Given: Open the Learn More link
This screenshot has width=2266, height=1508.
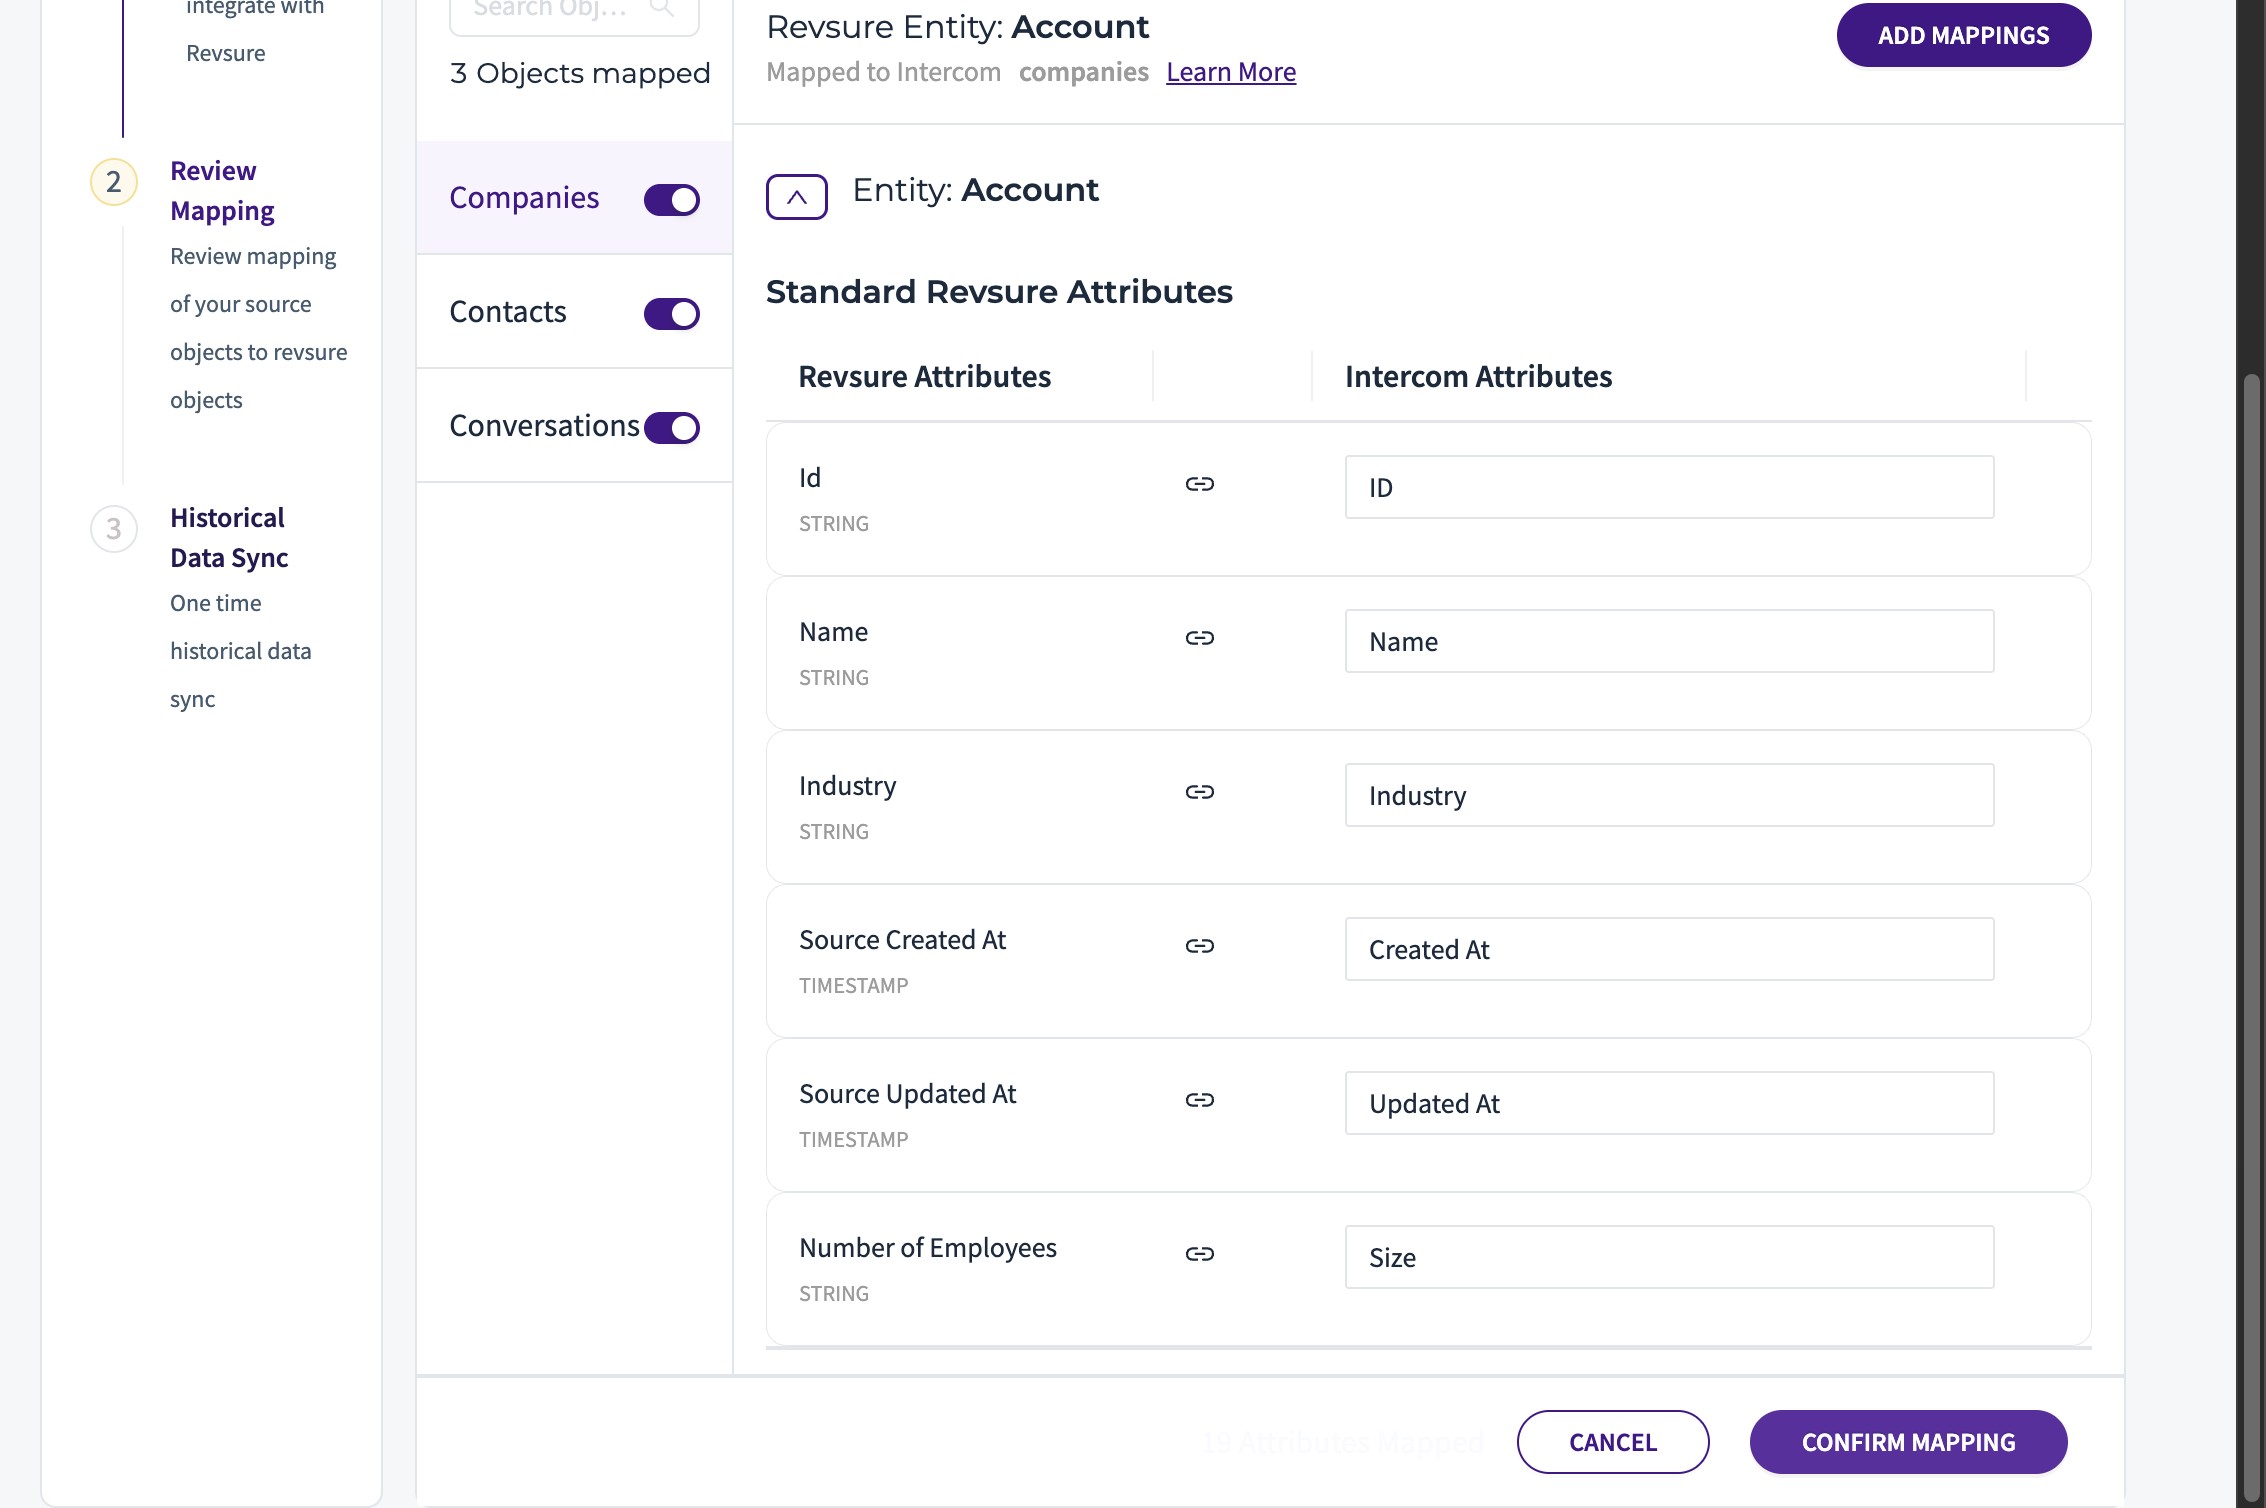Looking at the screenshot, I should click(x=1230, y=72).
